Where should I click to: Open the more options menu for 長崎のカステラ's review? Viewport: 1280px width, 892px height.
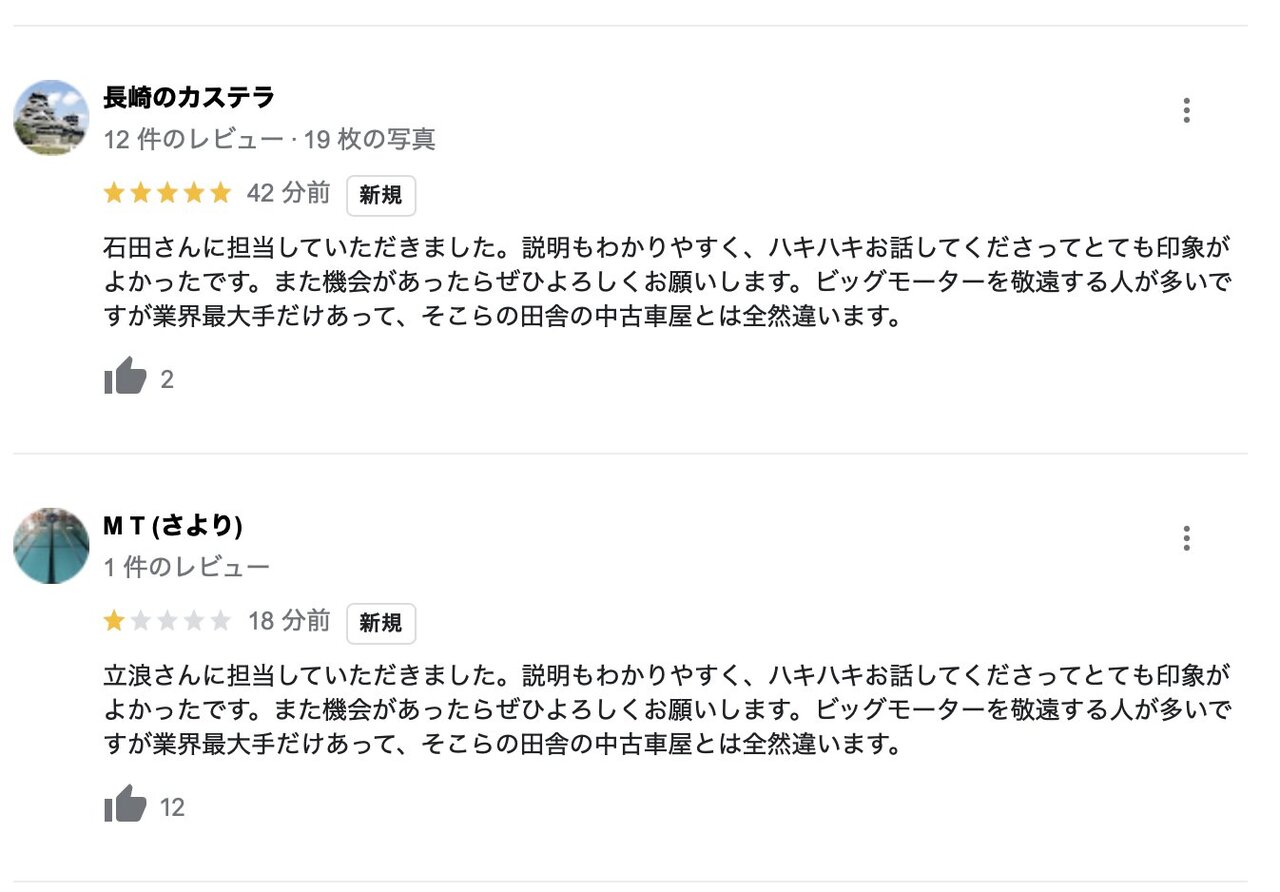pos(1186,110)
